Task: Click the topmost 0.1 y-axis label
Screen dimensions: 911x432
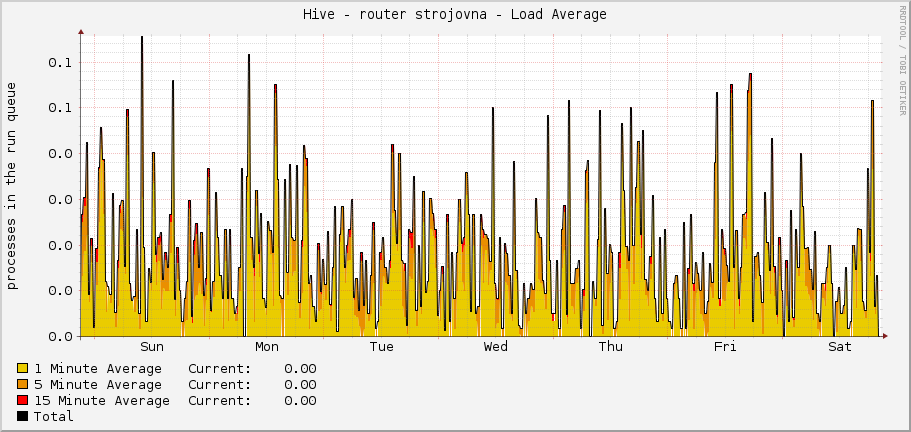Action: (60, 62)
